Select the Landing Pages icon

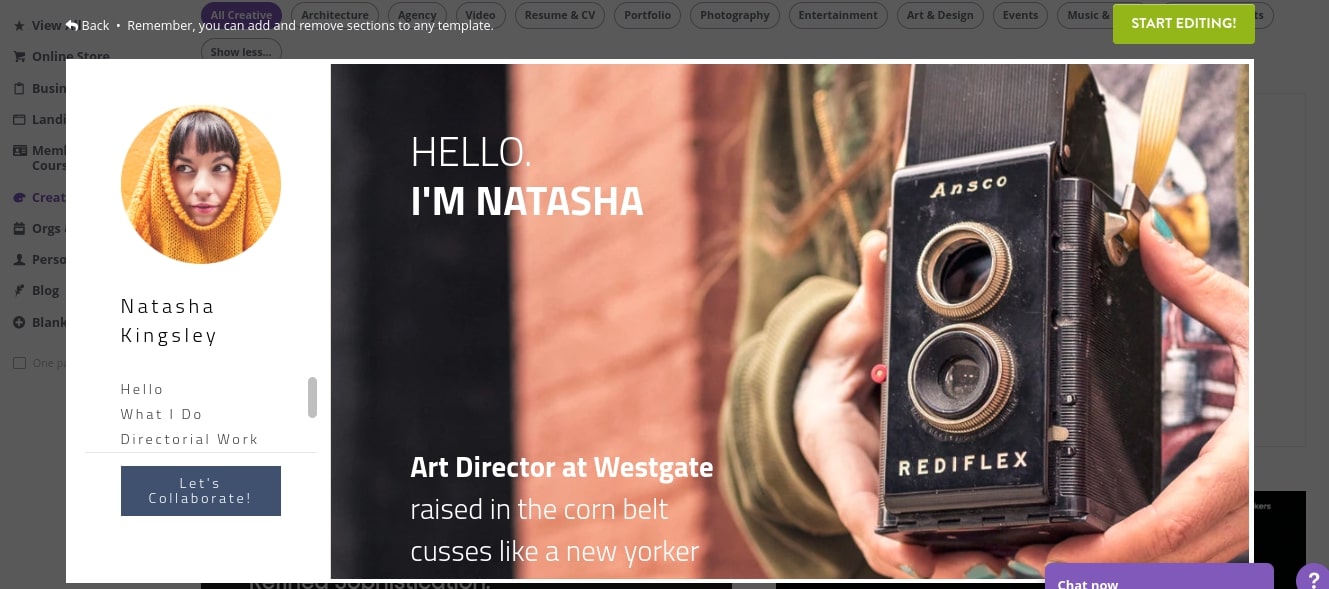click(19, 119)
